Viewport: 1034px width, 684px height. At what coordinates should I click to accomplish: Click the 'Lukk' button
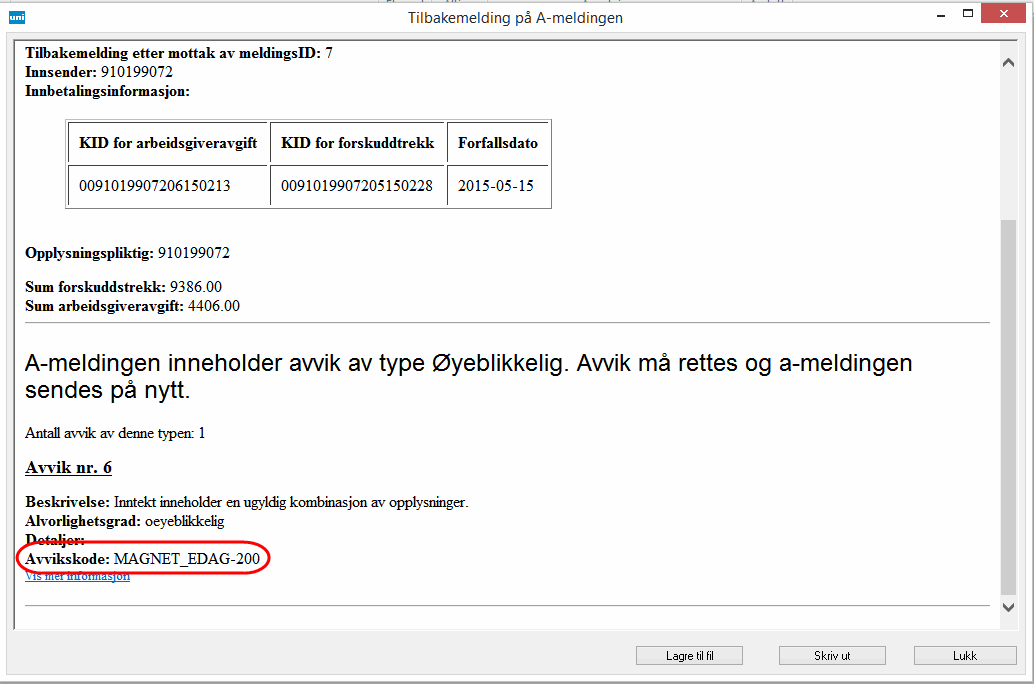pyautogui.click(x=964, y=656)
